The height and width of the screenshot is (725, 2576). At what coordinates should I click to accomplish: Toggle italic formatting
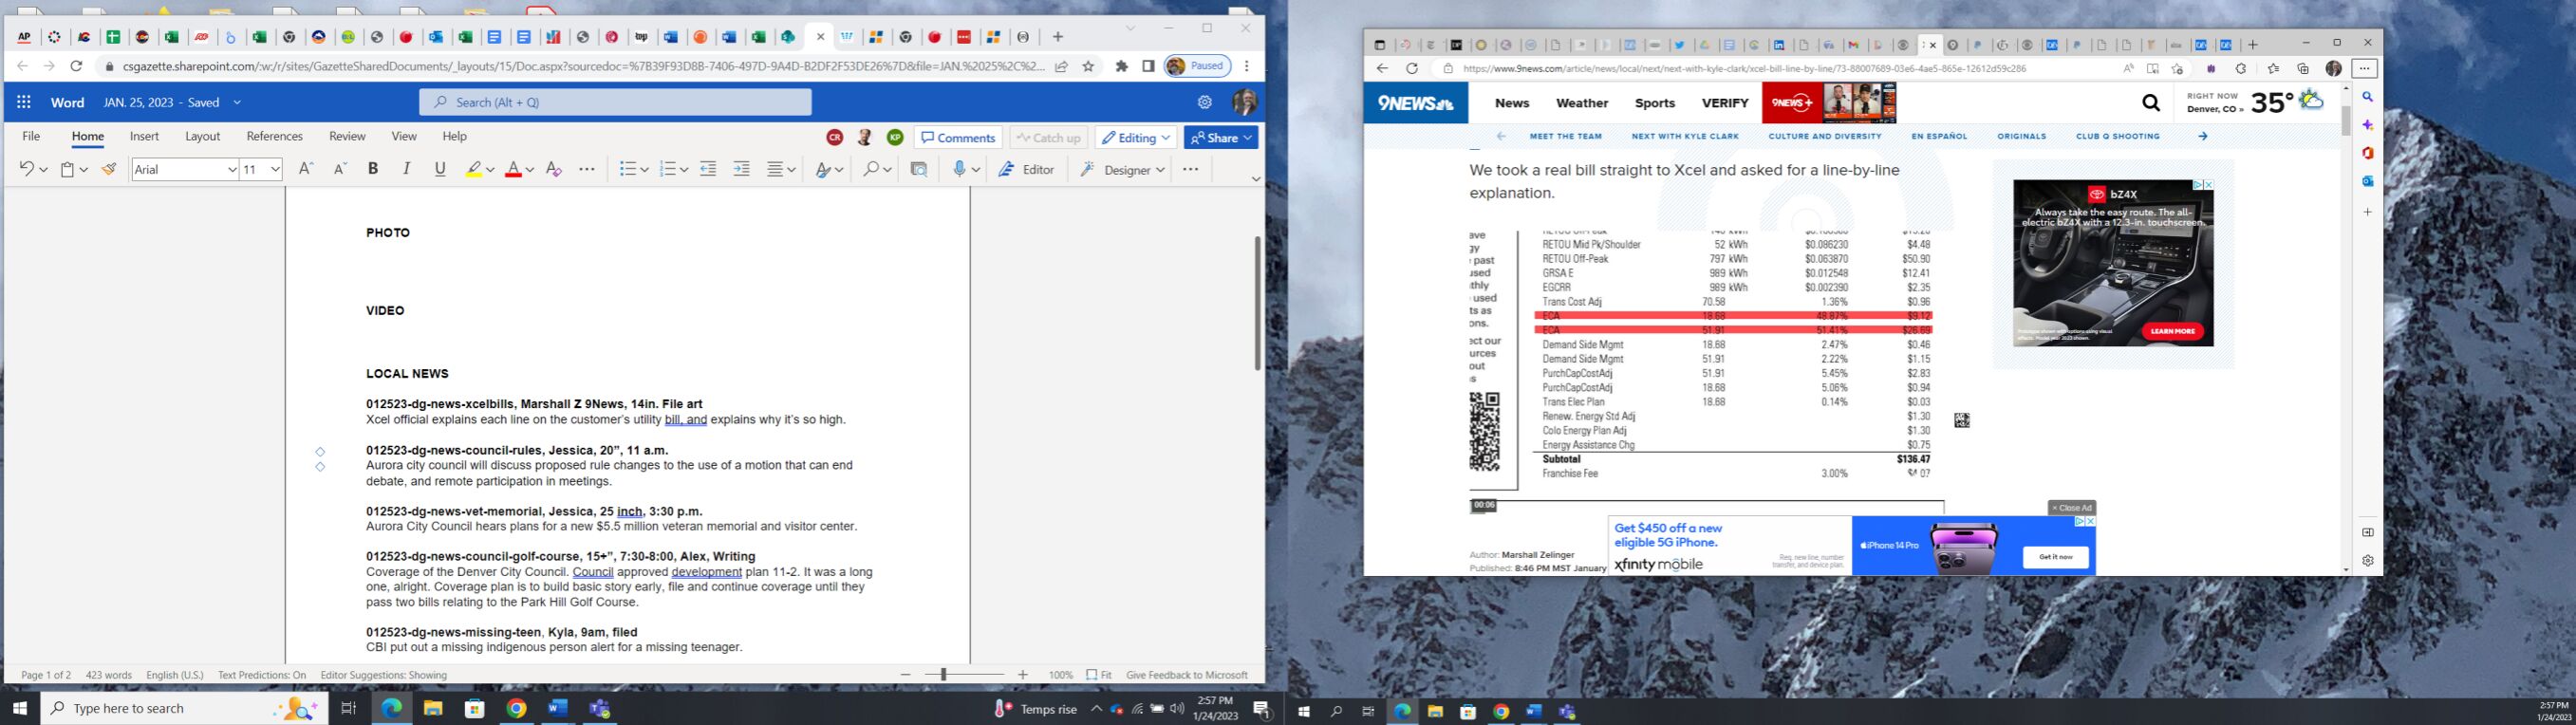[x=406, y=170]
